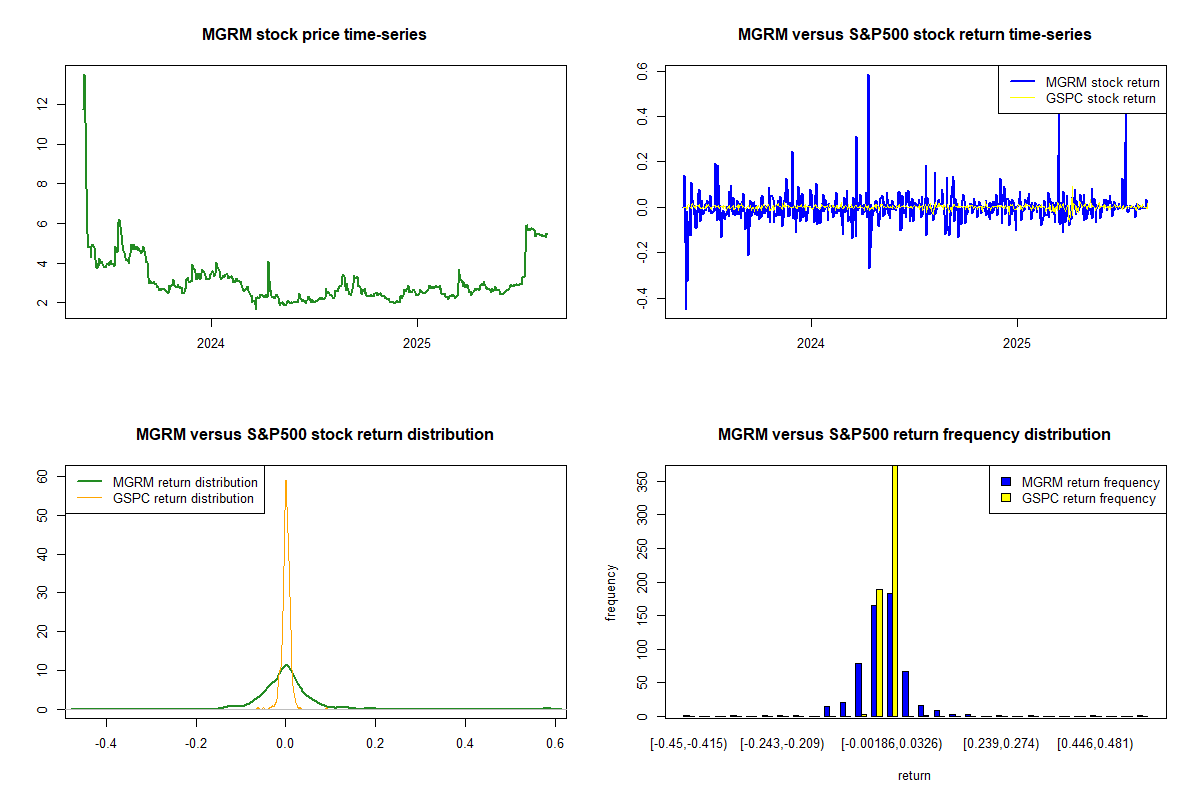Select the "MGRM versus S&P500 return frequency distribution" title
Viewport: 1200px width, 800px height.
pos(914,435)
